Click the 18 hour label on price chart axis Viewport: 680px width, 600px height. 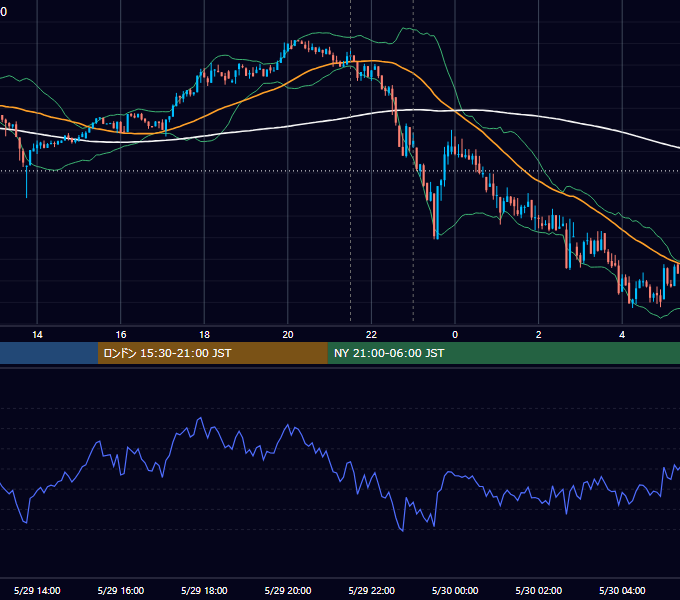(204, 335)
